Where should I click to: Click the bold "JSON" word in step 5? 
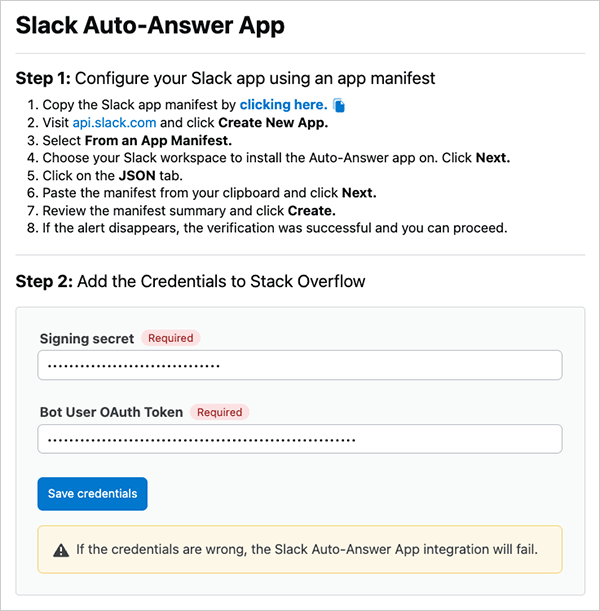pos(136,175)
